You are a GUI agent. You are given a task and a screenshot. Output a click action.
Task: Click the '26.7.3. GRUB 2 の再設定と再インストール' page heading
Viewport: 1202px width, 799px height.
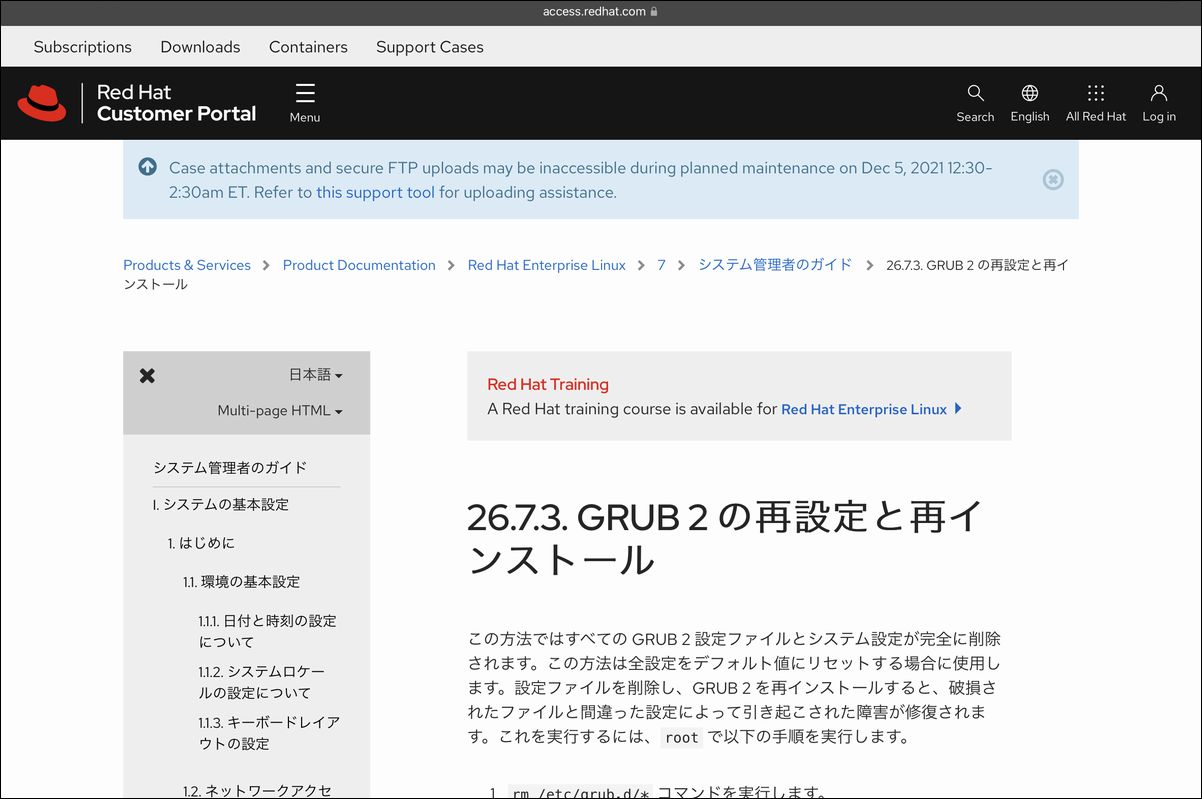726,537
